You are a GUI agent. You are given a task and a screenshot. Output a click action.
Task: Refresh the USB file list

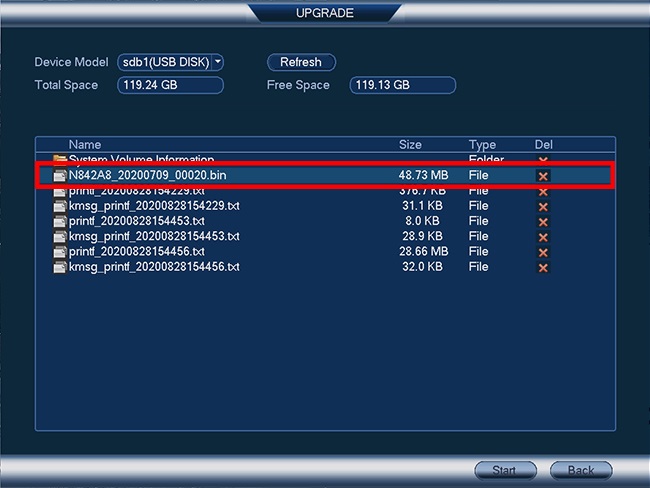tap(301, 62)
